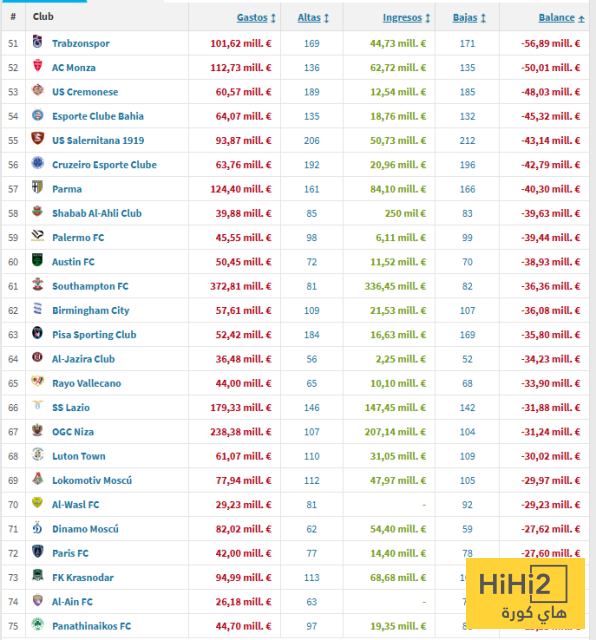The image size is (596, 640).
Task: Click Parma's -40,30 mill. € balance
Action: coord(550,189)
